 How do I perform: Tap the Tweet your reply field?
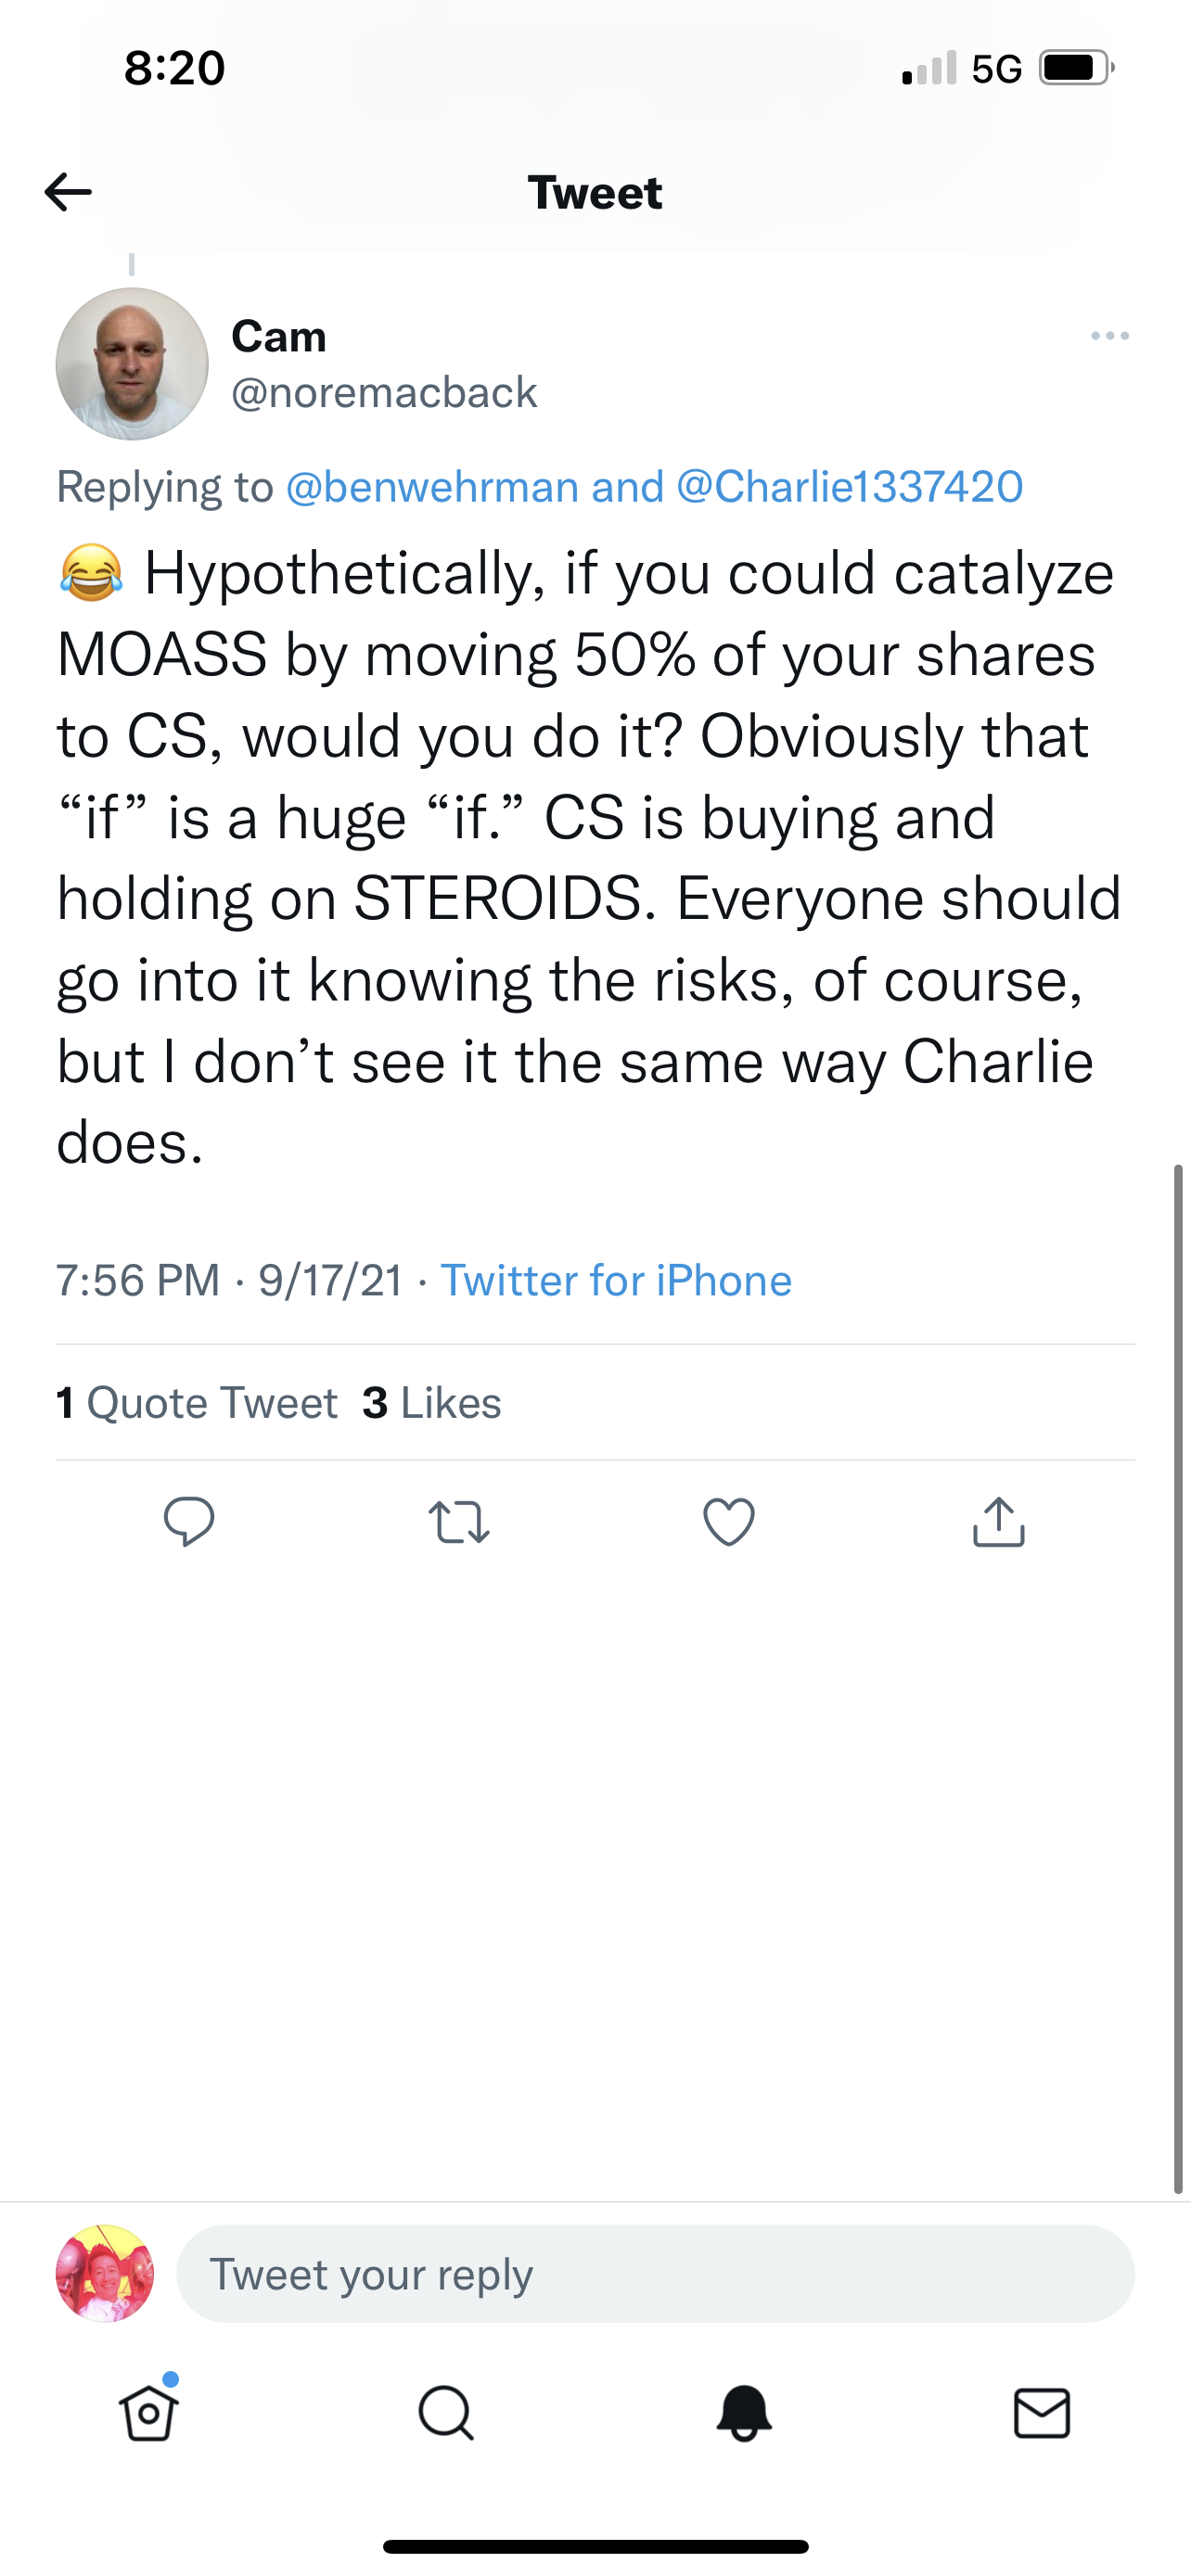(655, 2274)
